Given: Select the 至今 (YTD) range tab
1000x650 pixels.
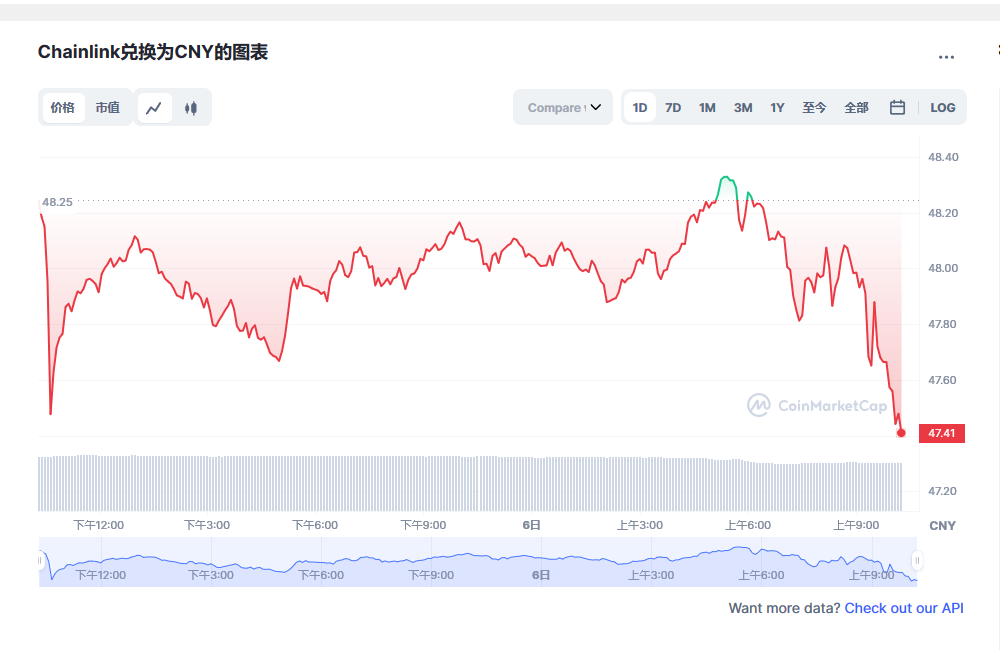Looking at the screenshot, I should (x=814, y=107).
